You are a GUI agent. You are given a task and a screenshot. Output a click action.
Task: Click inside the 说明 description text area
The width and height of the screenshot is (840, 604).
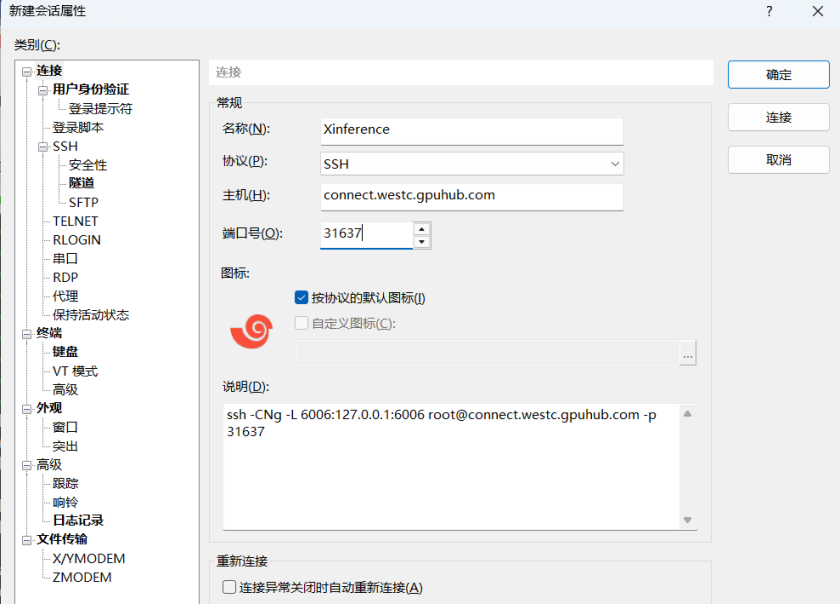460,467
